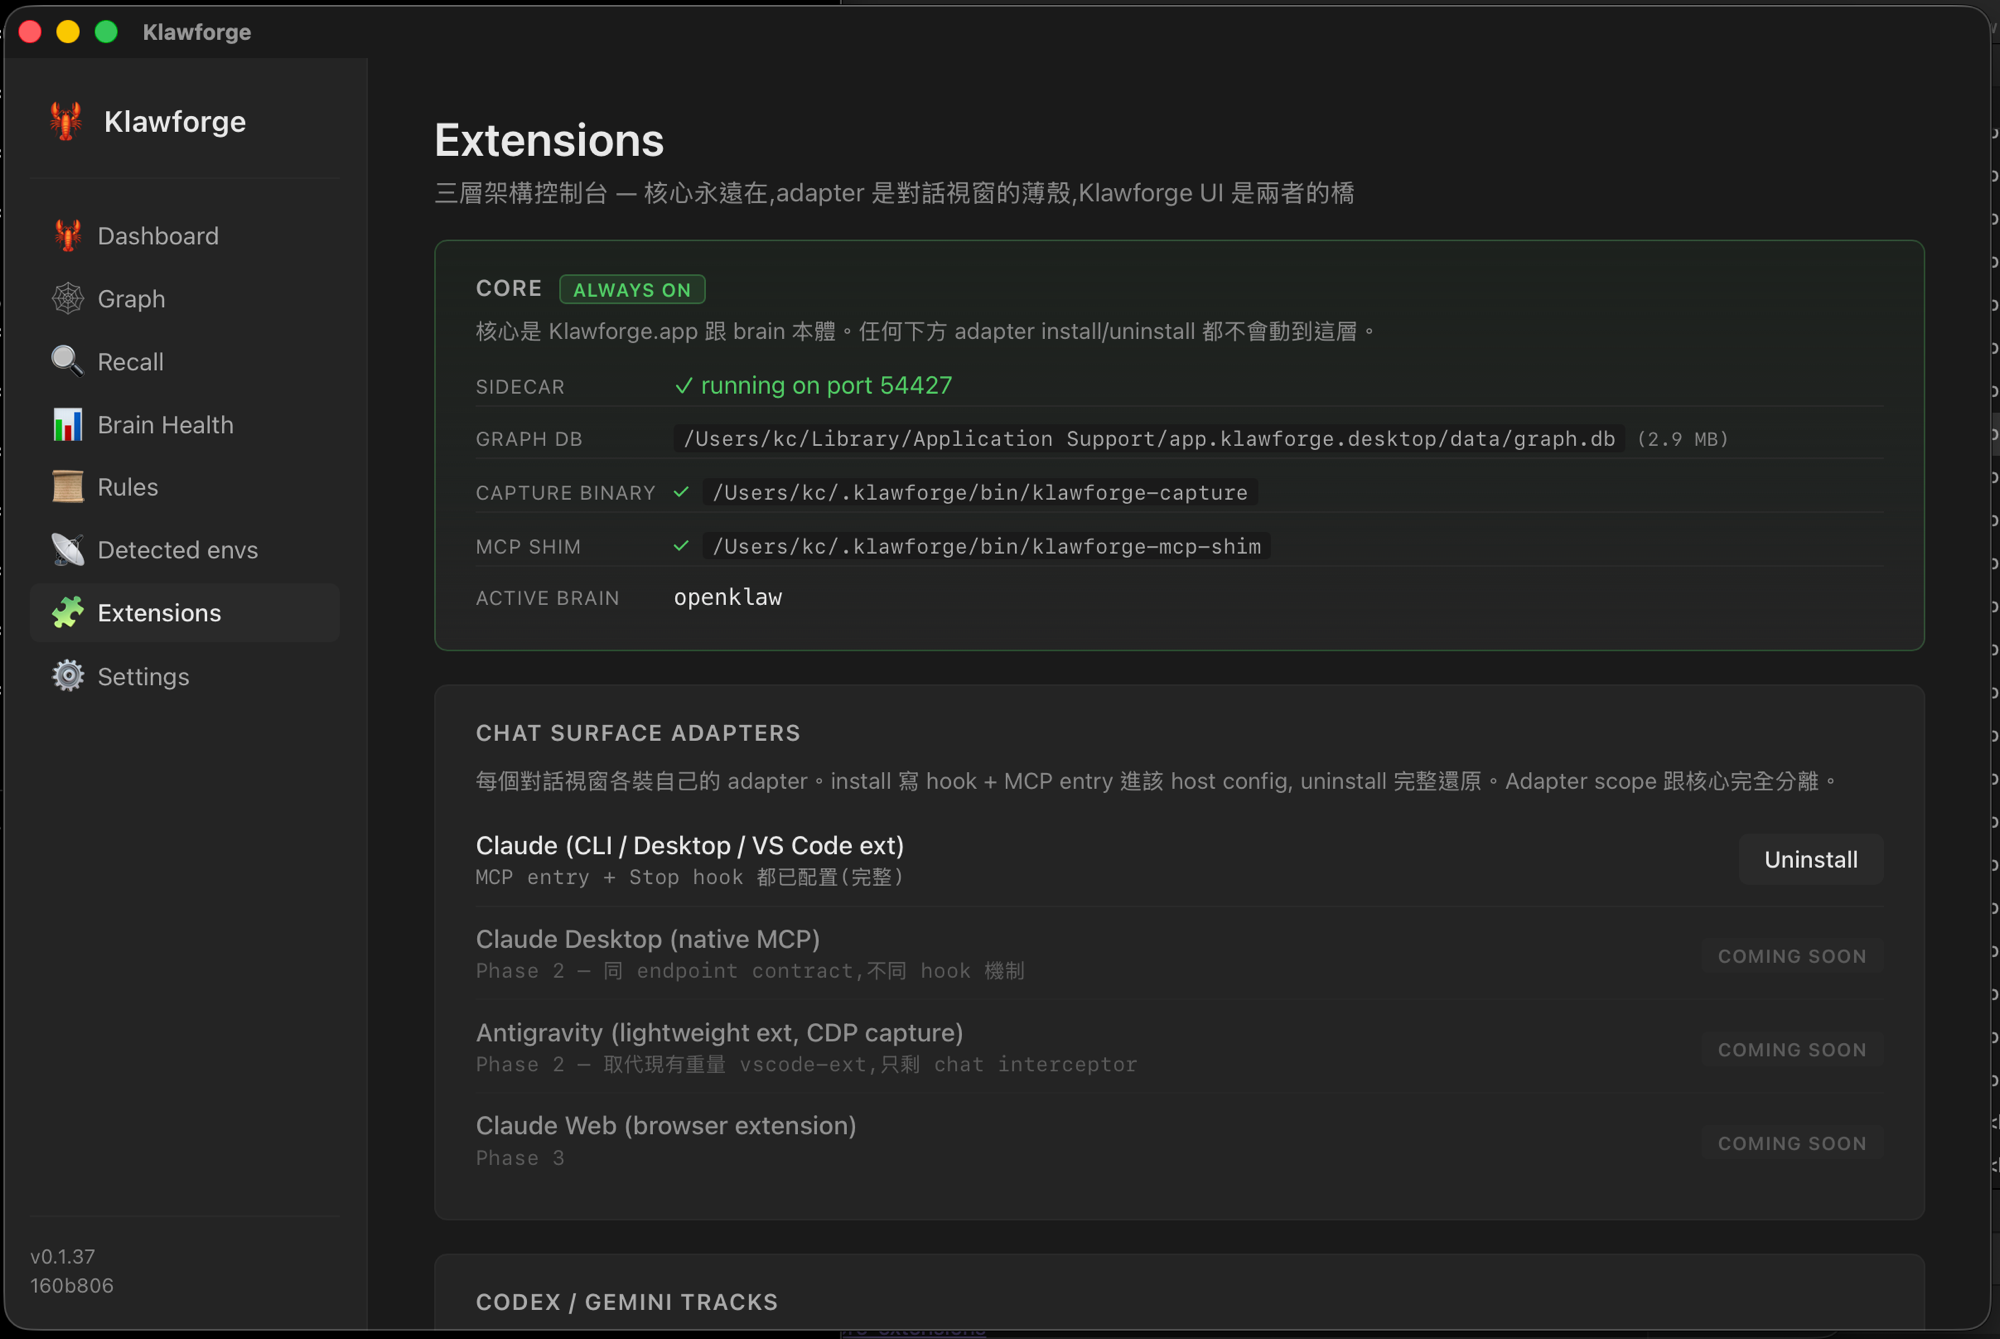Click the Klawforge lobster logo icon
Image resolution: width=2000 pixels, height=1339 pixels.
pyautogui.click(x=66, y=121)
